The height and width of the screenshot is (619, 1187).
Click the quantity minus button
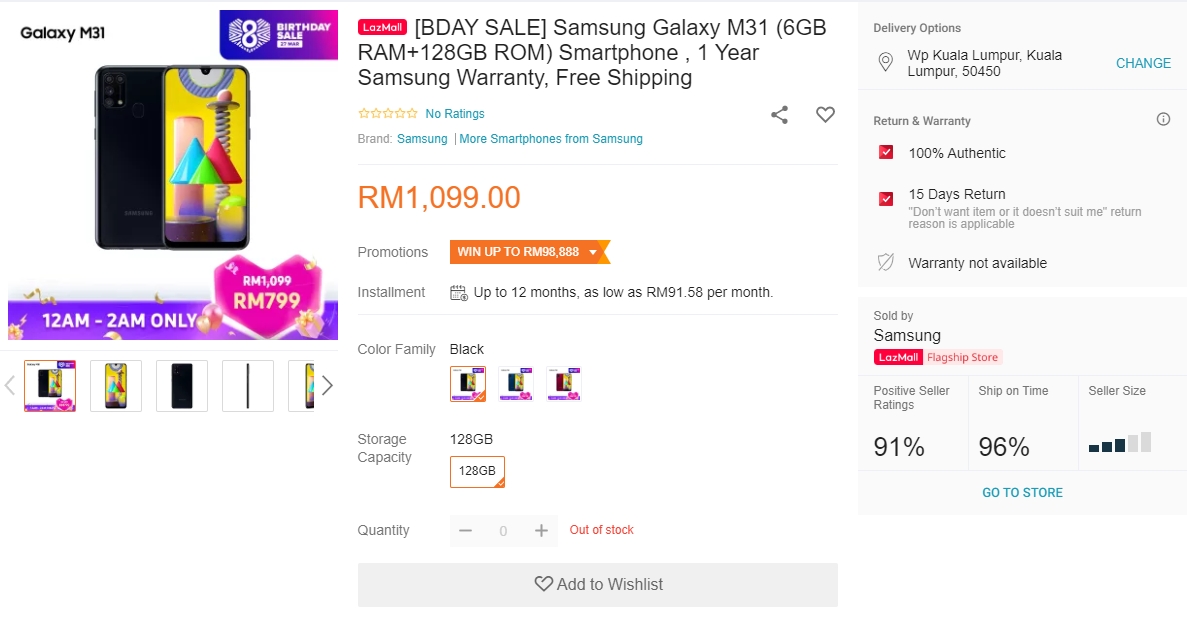[x=465, y=531]
